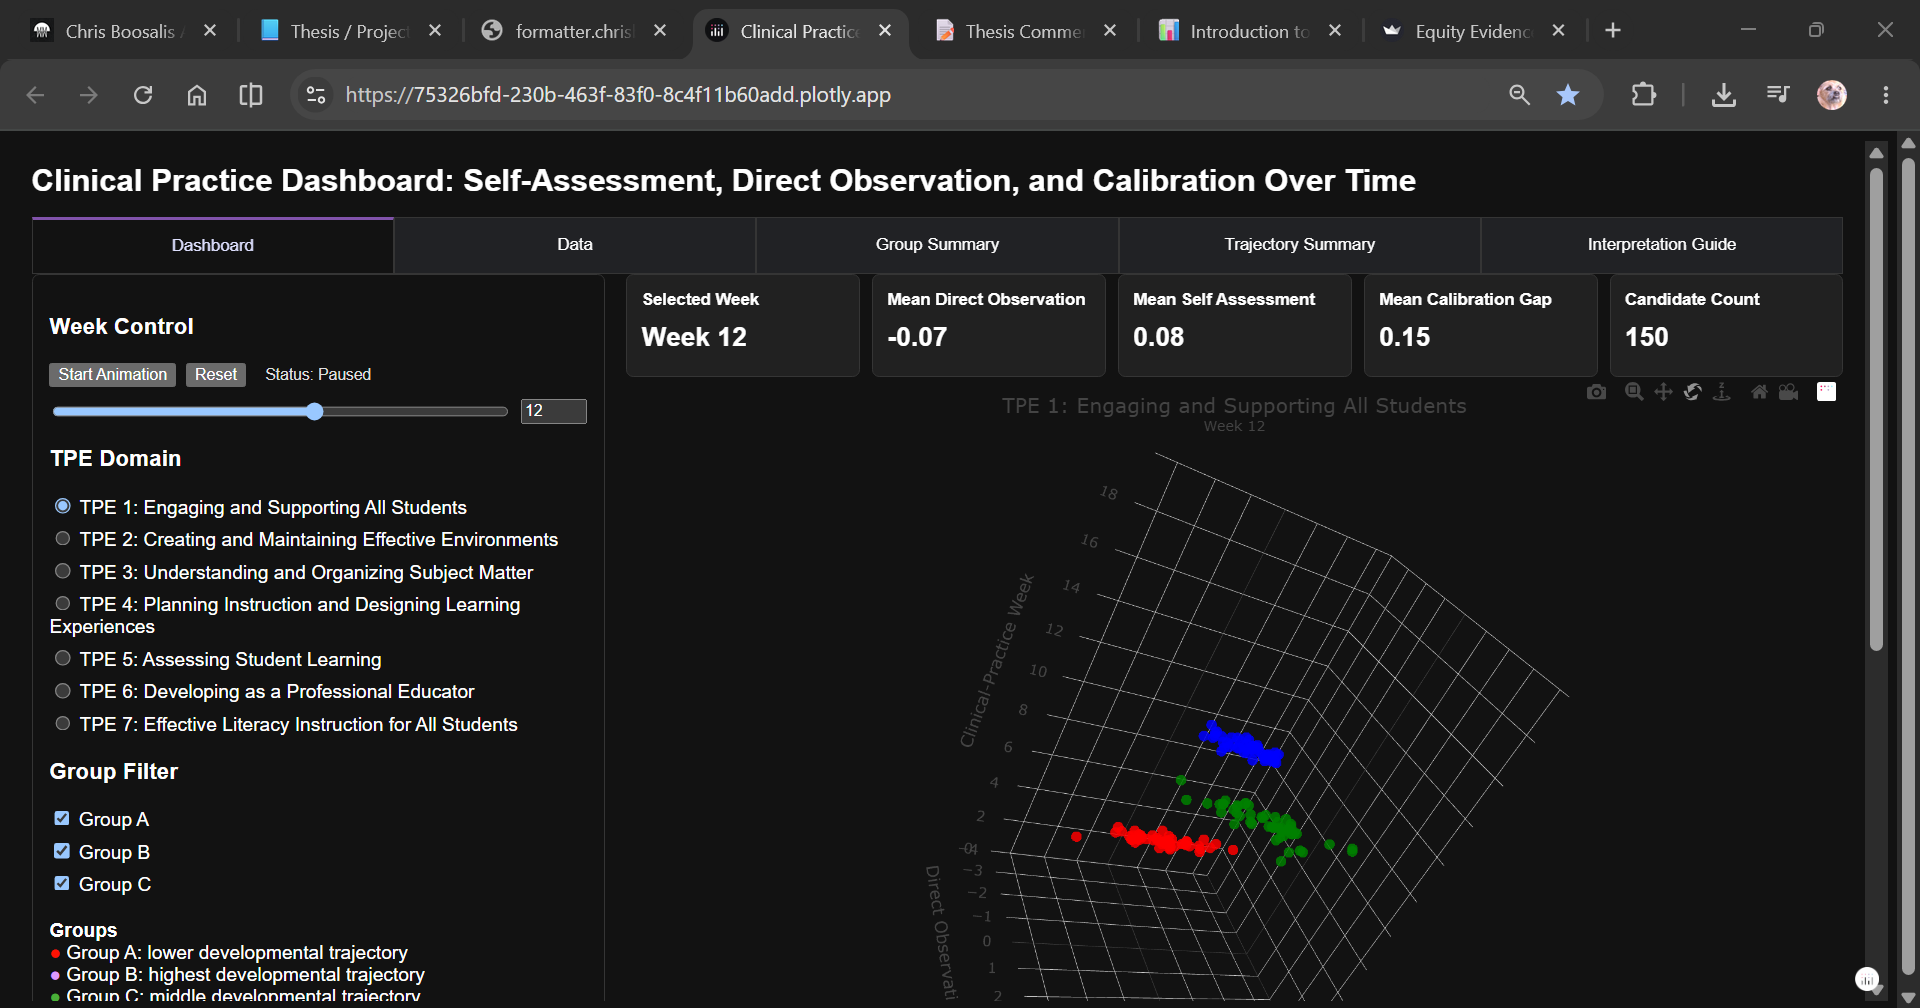Image resolution: width=1920 pixels, height=1008 pixels.
Task: Click the Plotly logo in plot toolbar
Action: (x=1826, y=392)
